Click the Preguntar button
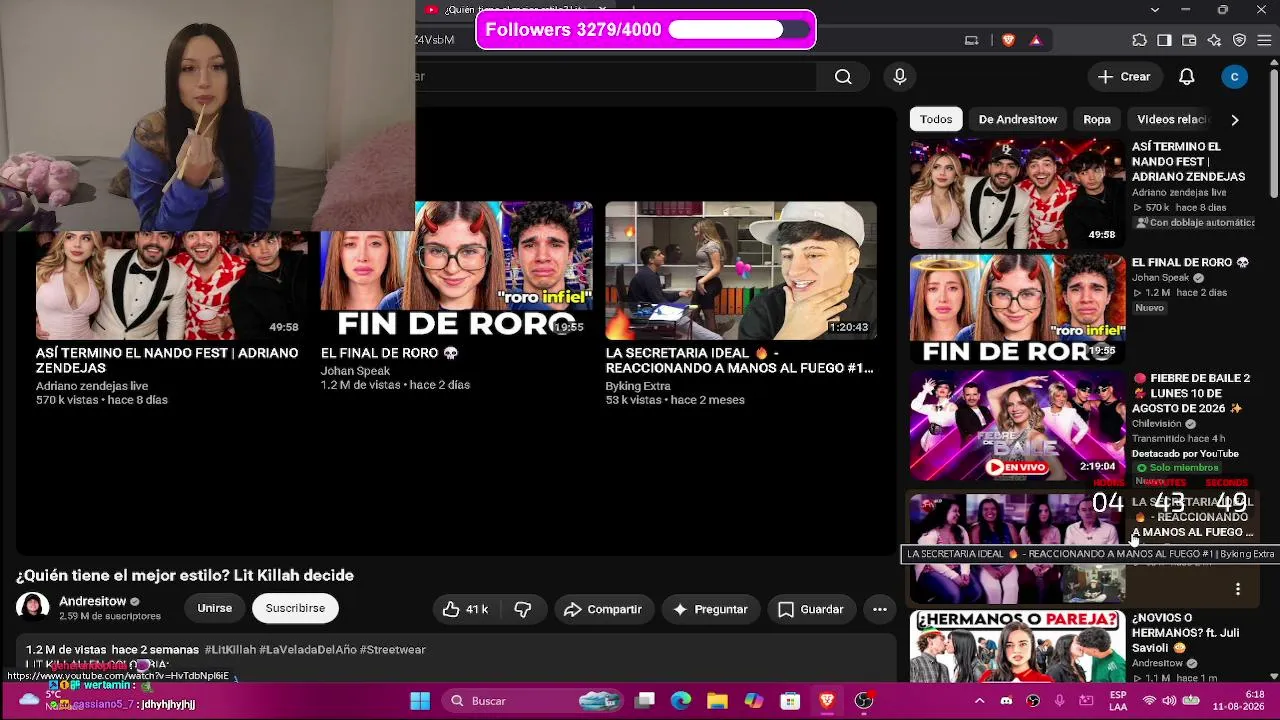Screen dimensions: 1280x720 click(x=710, y=609)
